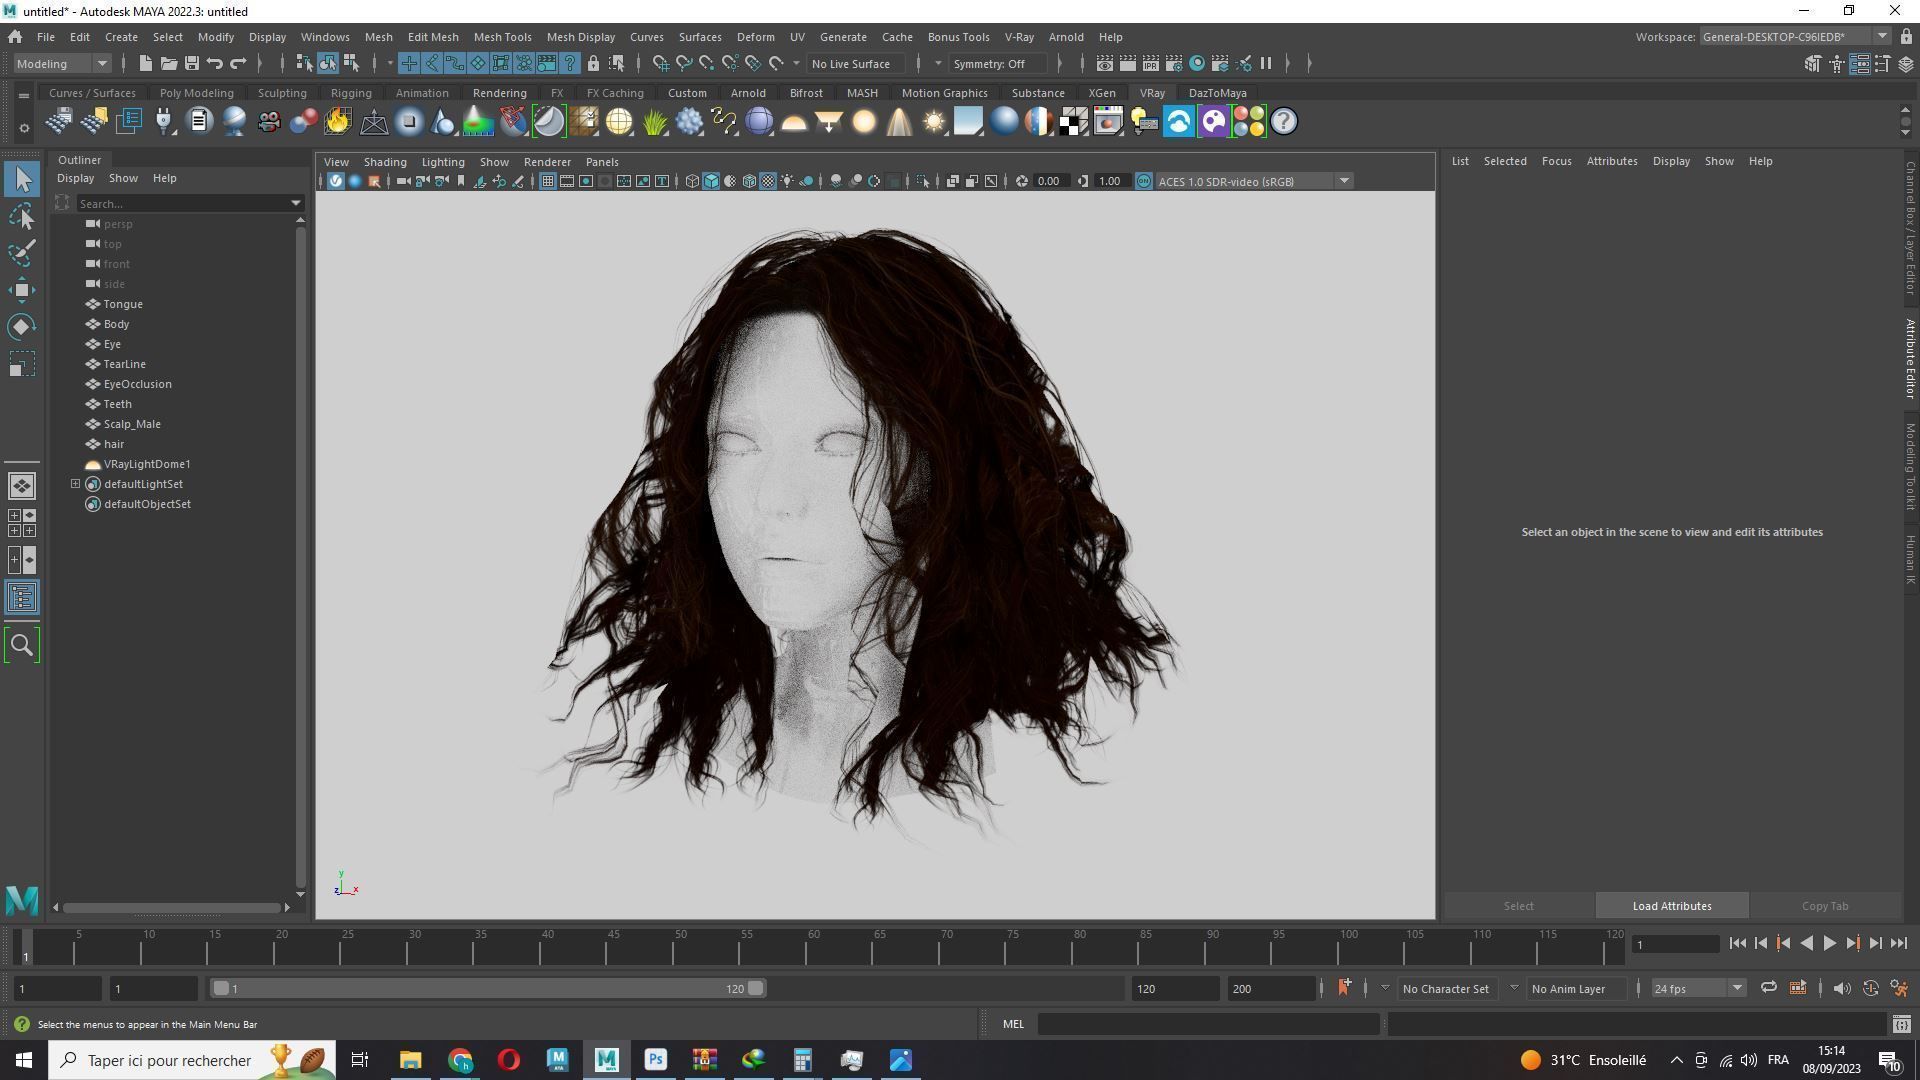
Task: Click the play forward button
Action: click(x=1829, y=943)
